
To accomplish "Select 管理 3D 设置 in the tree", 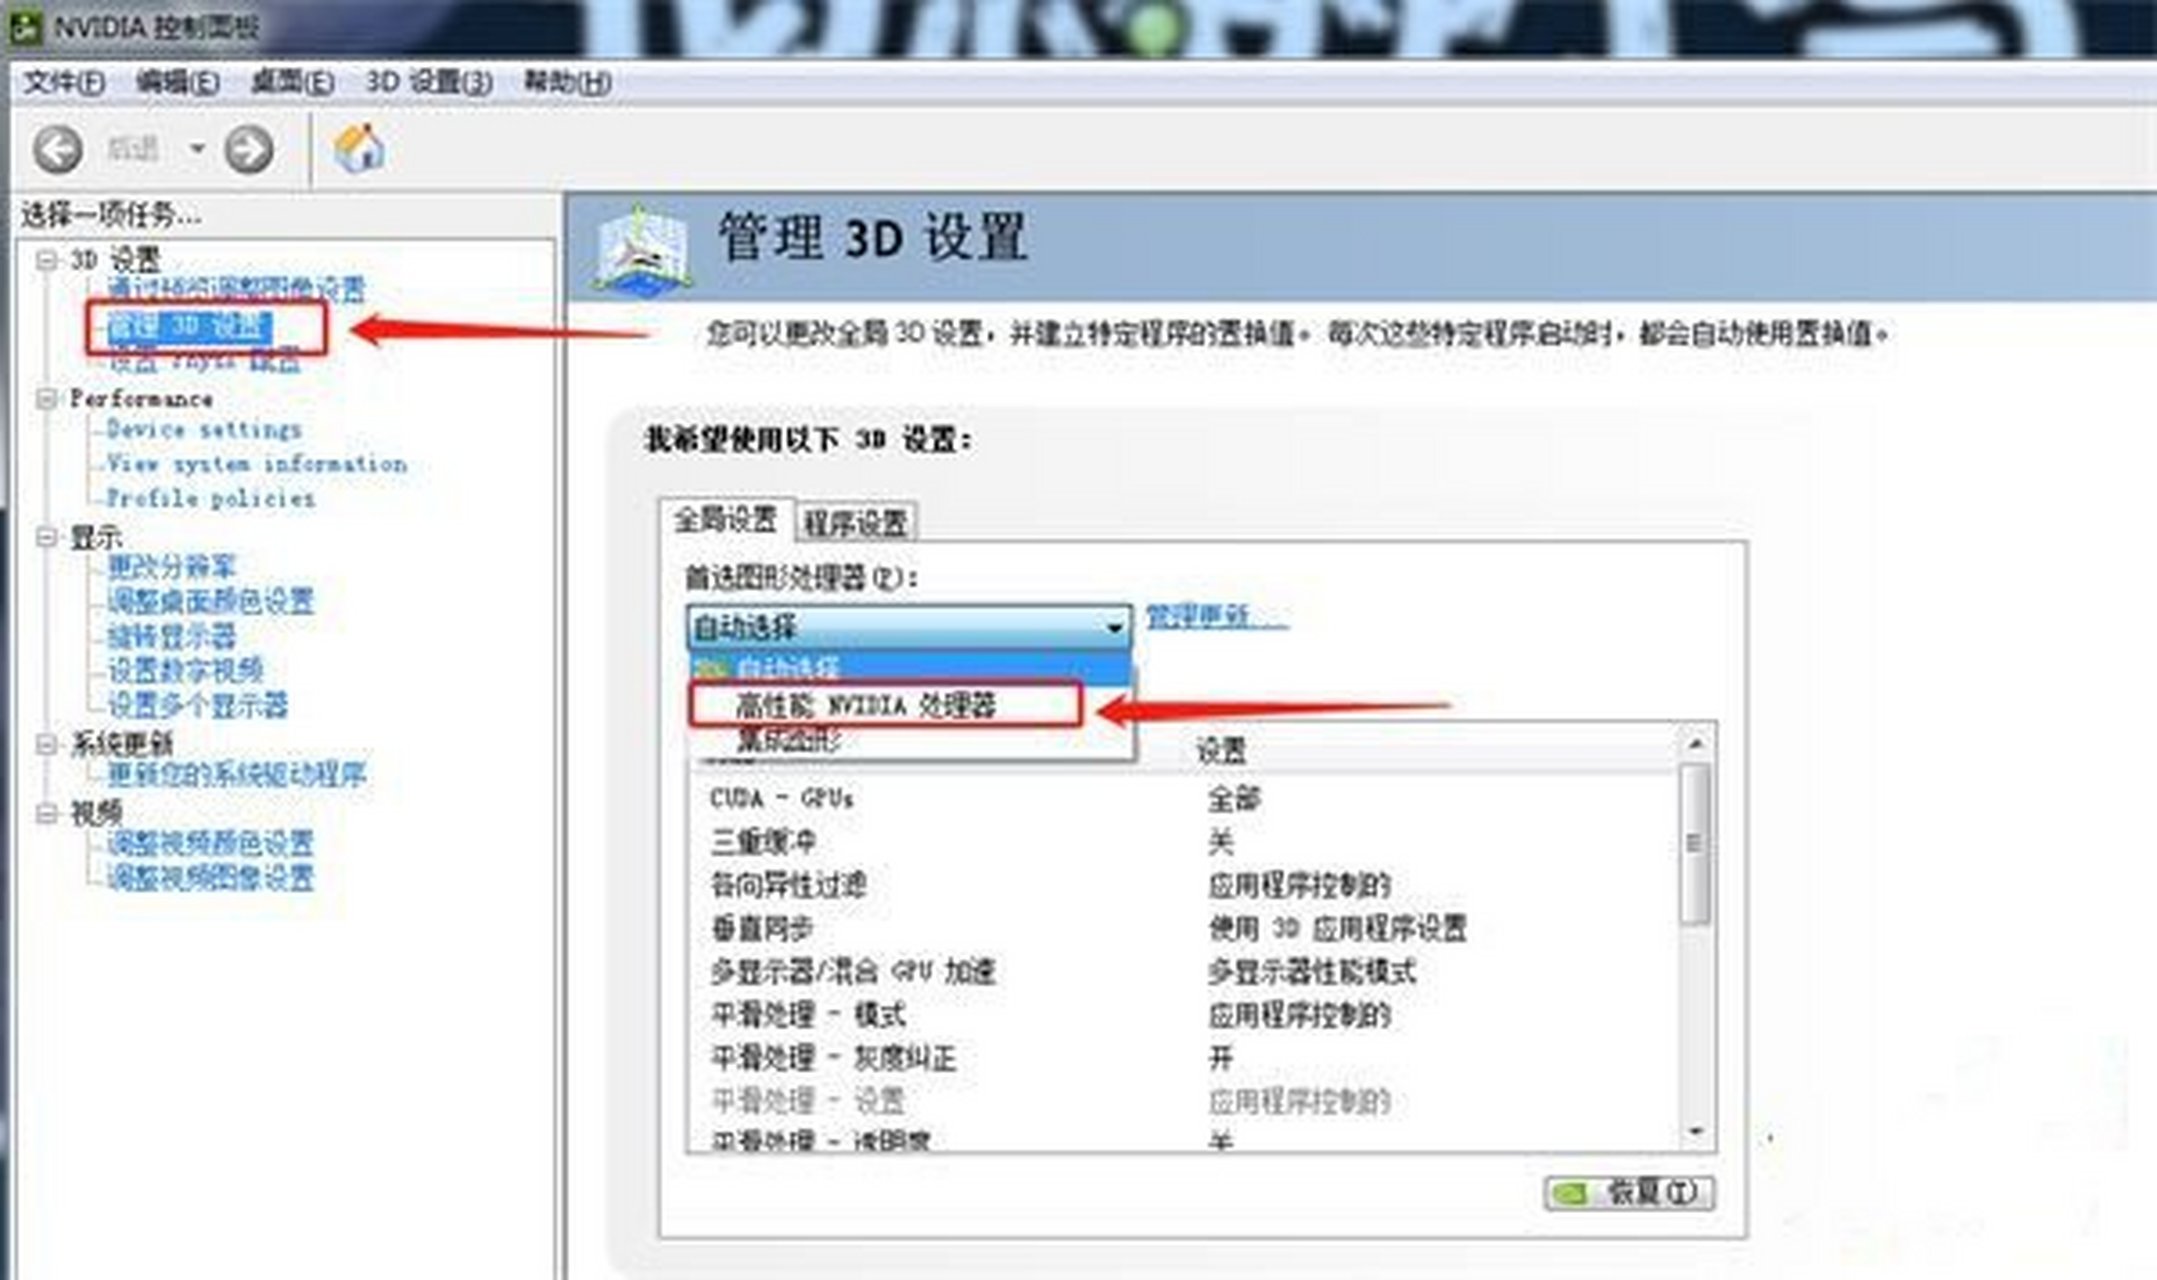I will [189, 326].
